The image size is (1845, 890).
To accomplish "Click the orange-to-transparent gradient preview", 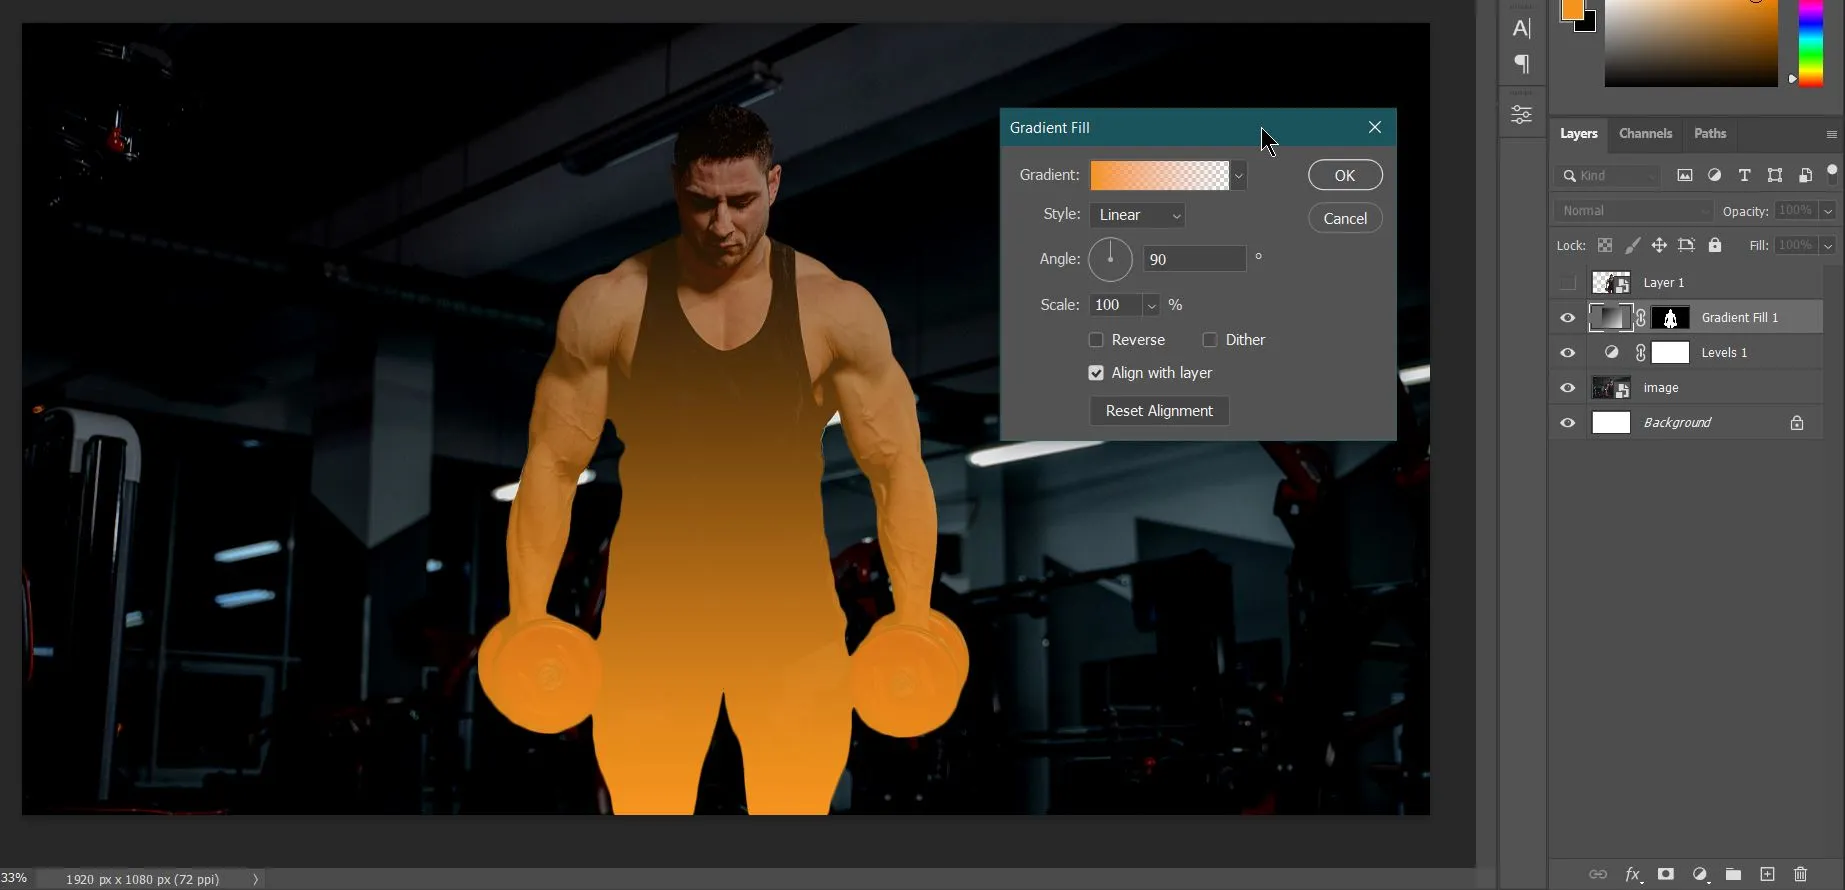I will coord(1159,176).
